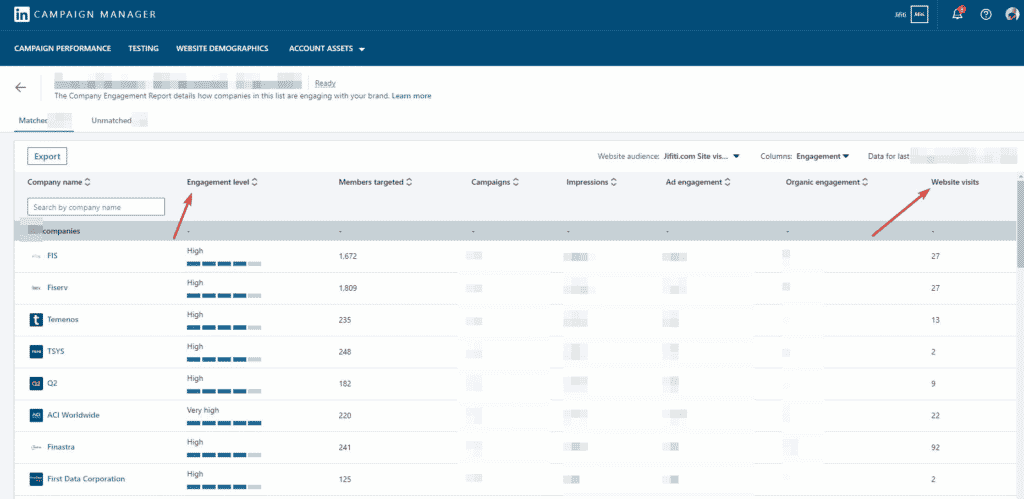Click the Search by company name field
The image size is (1024, 499).
[96, 207]
